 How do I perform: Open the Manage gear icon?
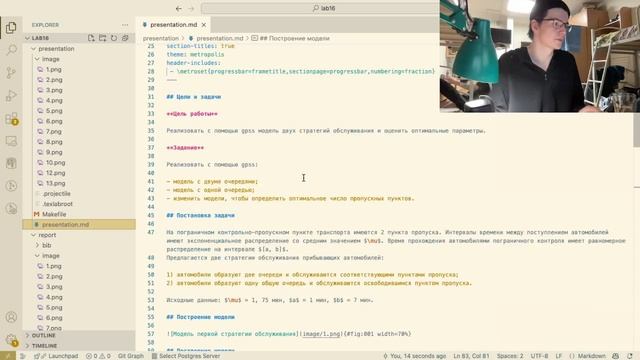11,340
